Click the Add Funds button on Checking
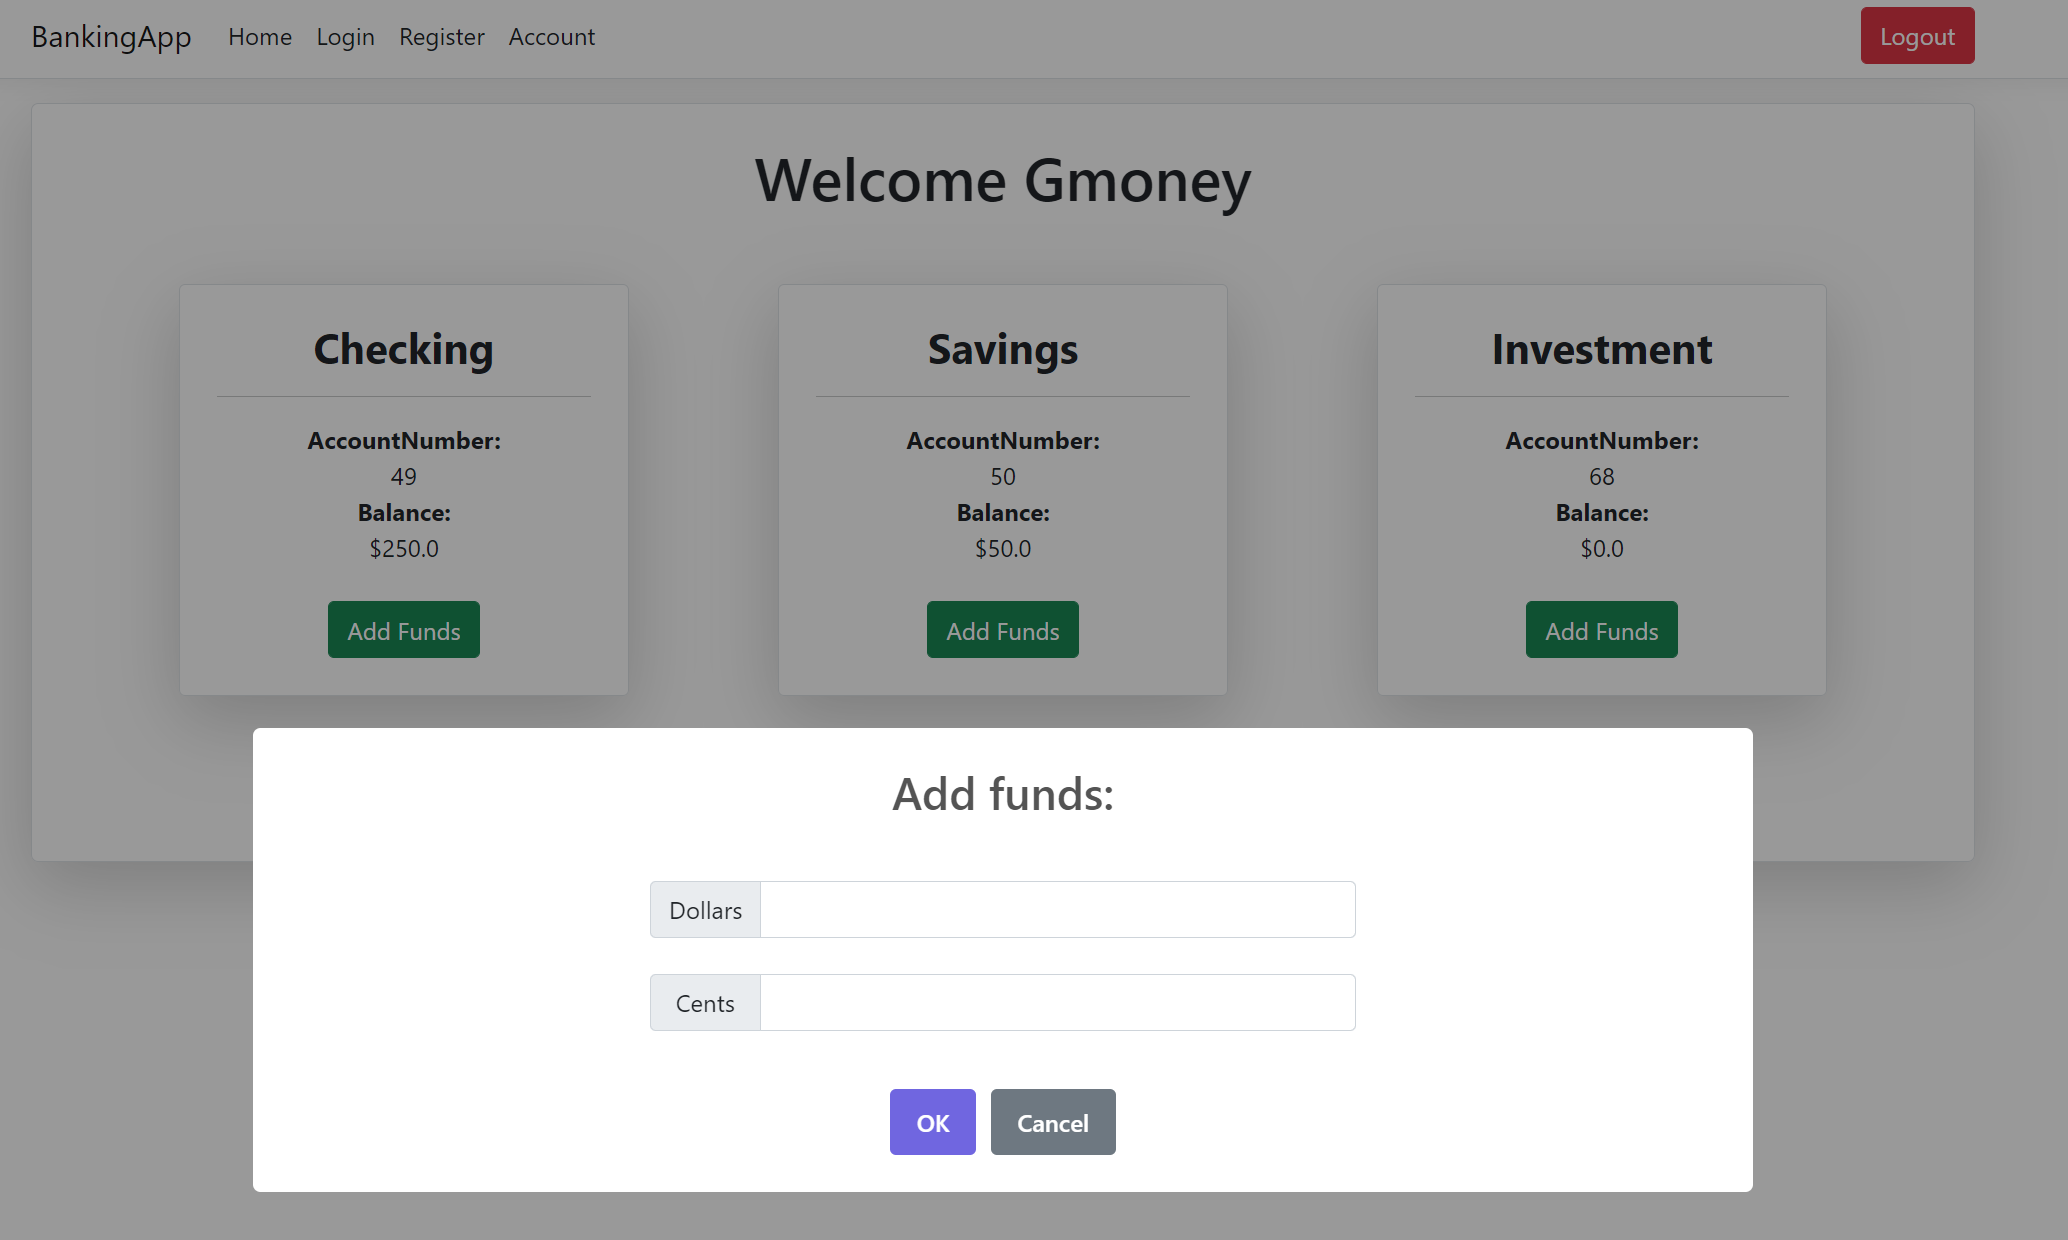Viewport: 2068px width, 1240px height. [403, 630]
